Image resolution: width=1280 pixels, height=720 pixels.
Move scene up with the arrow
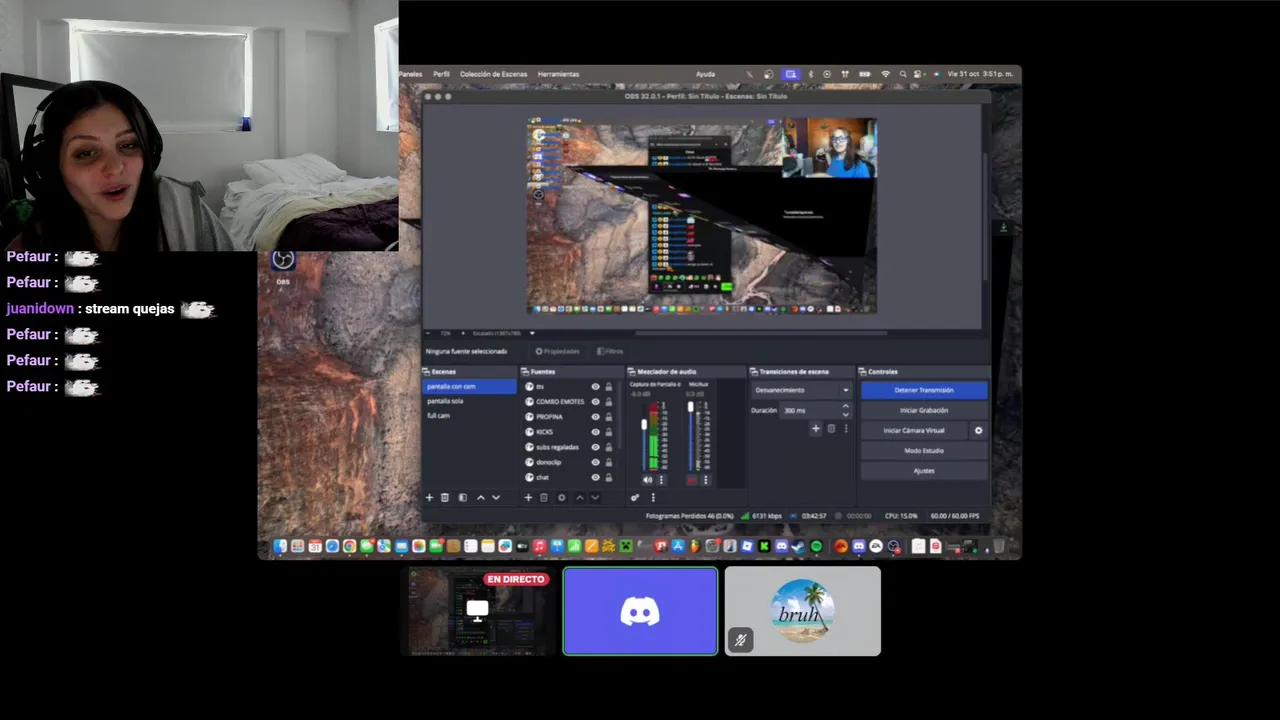[x=481, y=497]
